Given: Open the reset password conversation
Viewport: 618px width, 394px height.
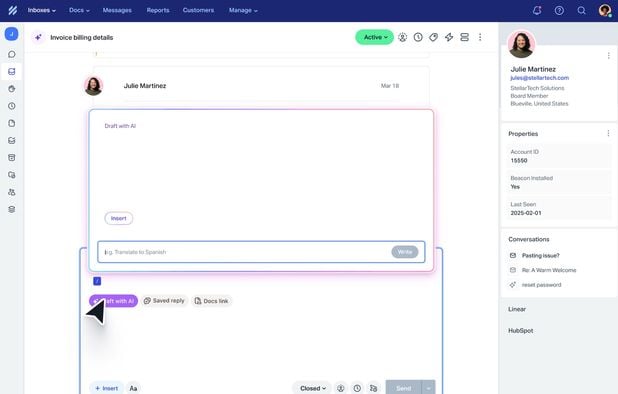Looking at the screenshot, I should tap(541, 284).
